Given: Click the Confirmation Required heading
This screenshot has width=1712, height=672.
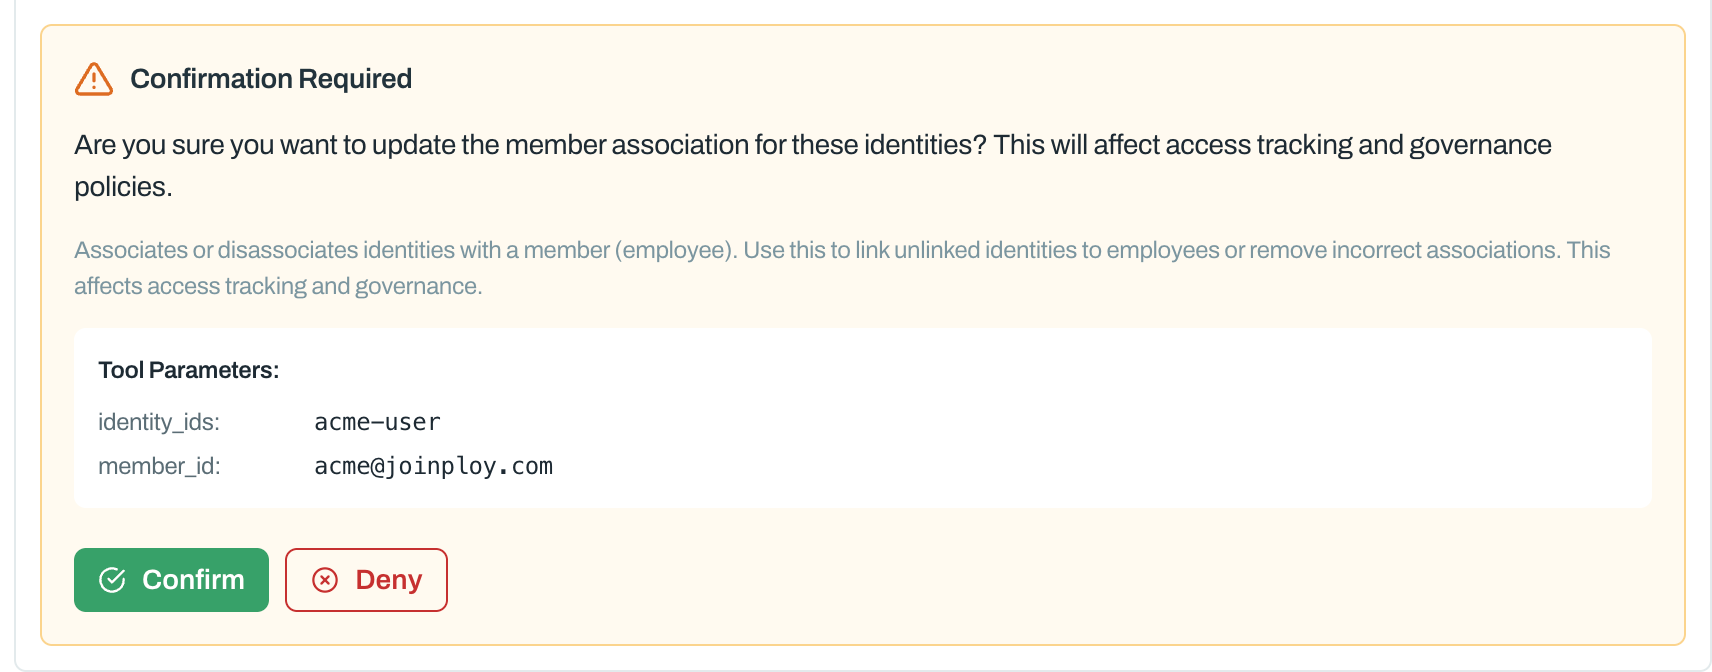Looking at the screenshot, I should 271,79.
